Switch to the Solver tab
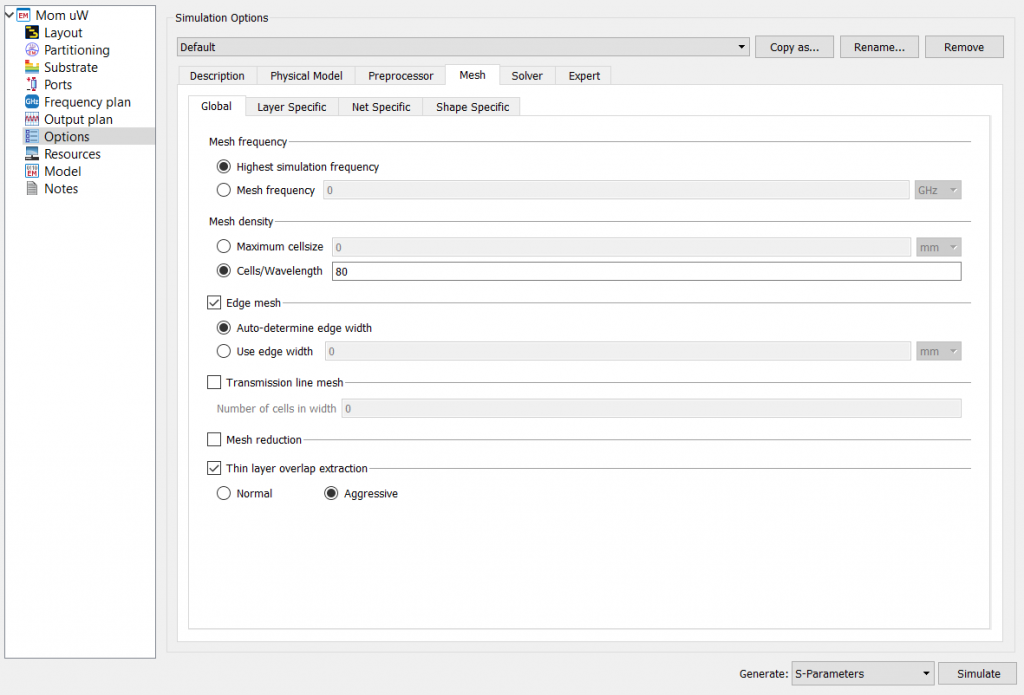 [x=527, y=76]
